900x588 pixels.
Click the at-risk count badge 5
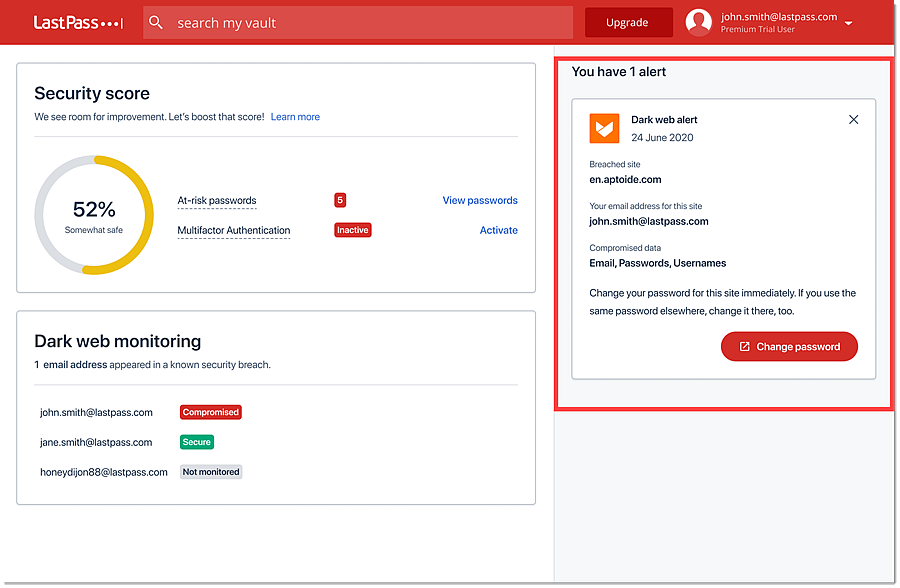pyautogui.click(x=340, y=200)
